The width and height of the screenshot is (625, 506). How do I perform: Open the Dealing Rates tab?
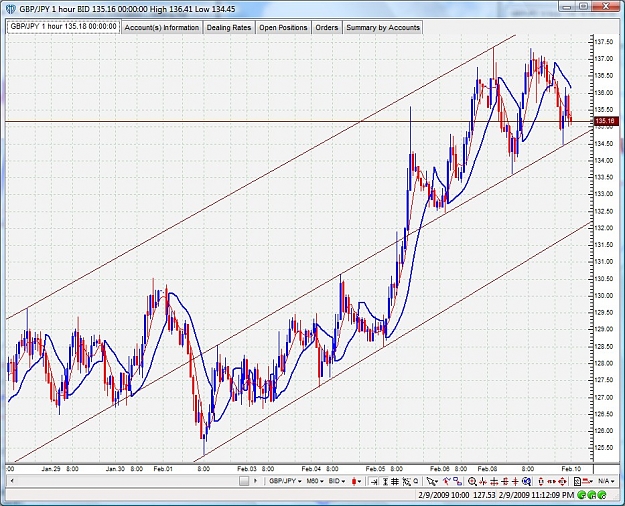tap(229, 28)
